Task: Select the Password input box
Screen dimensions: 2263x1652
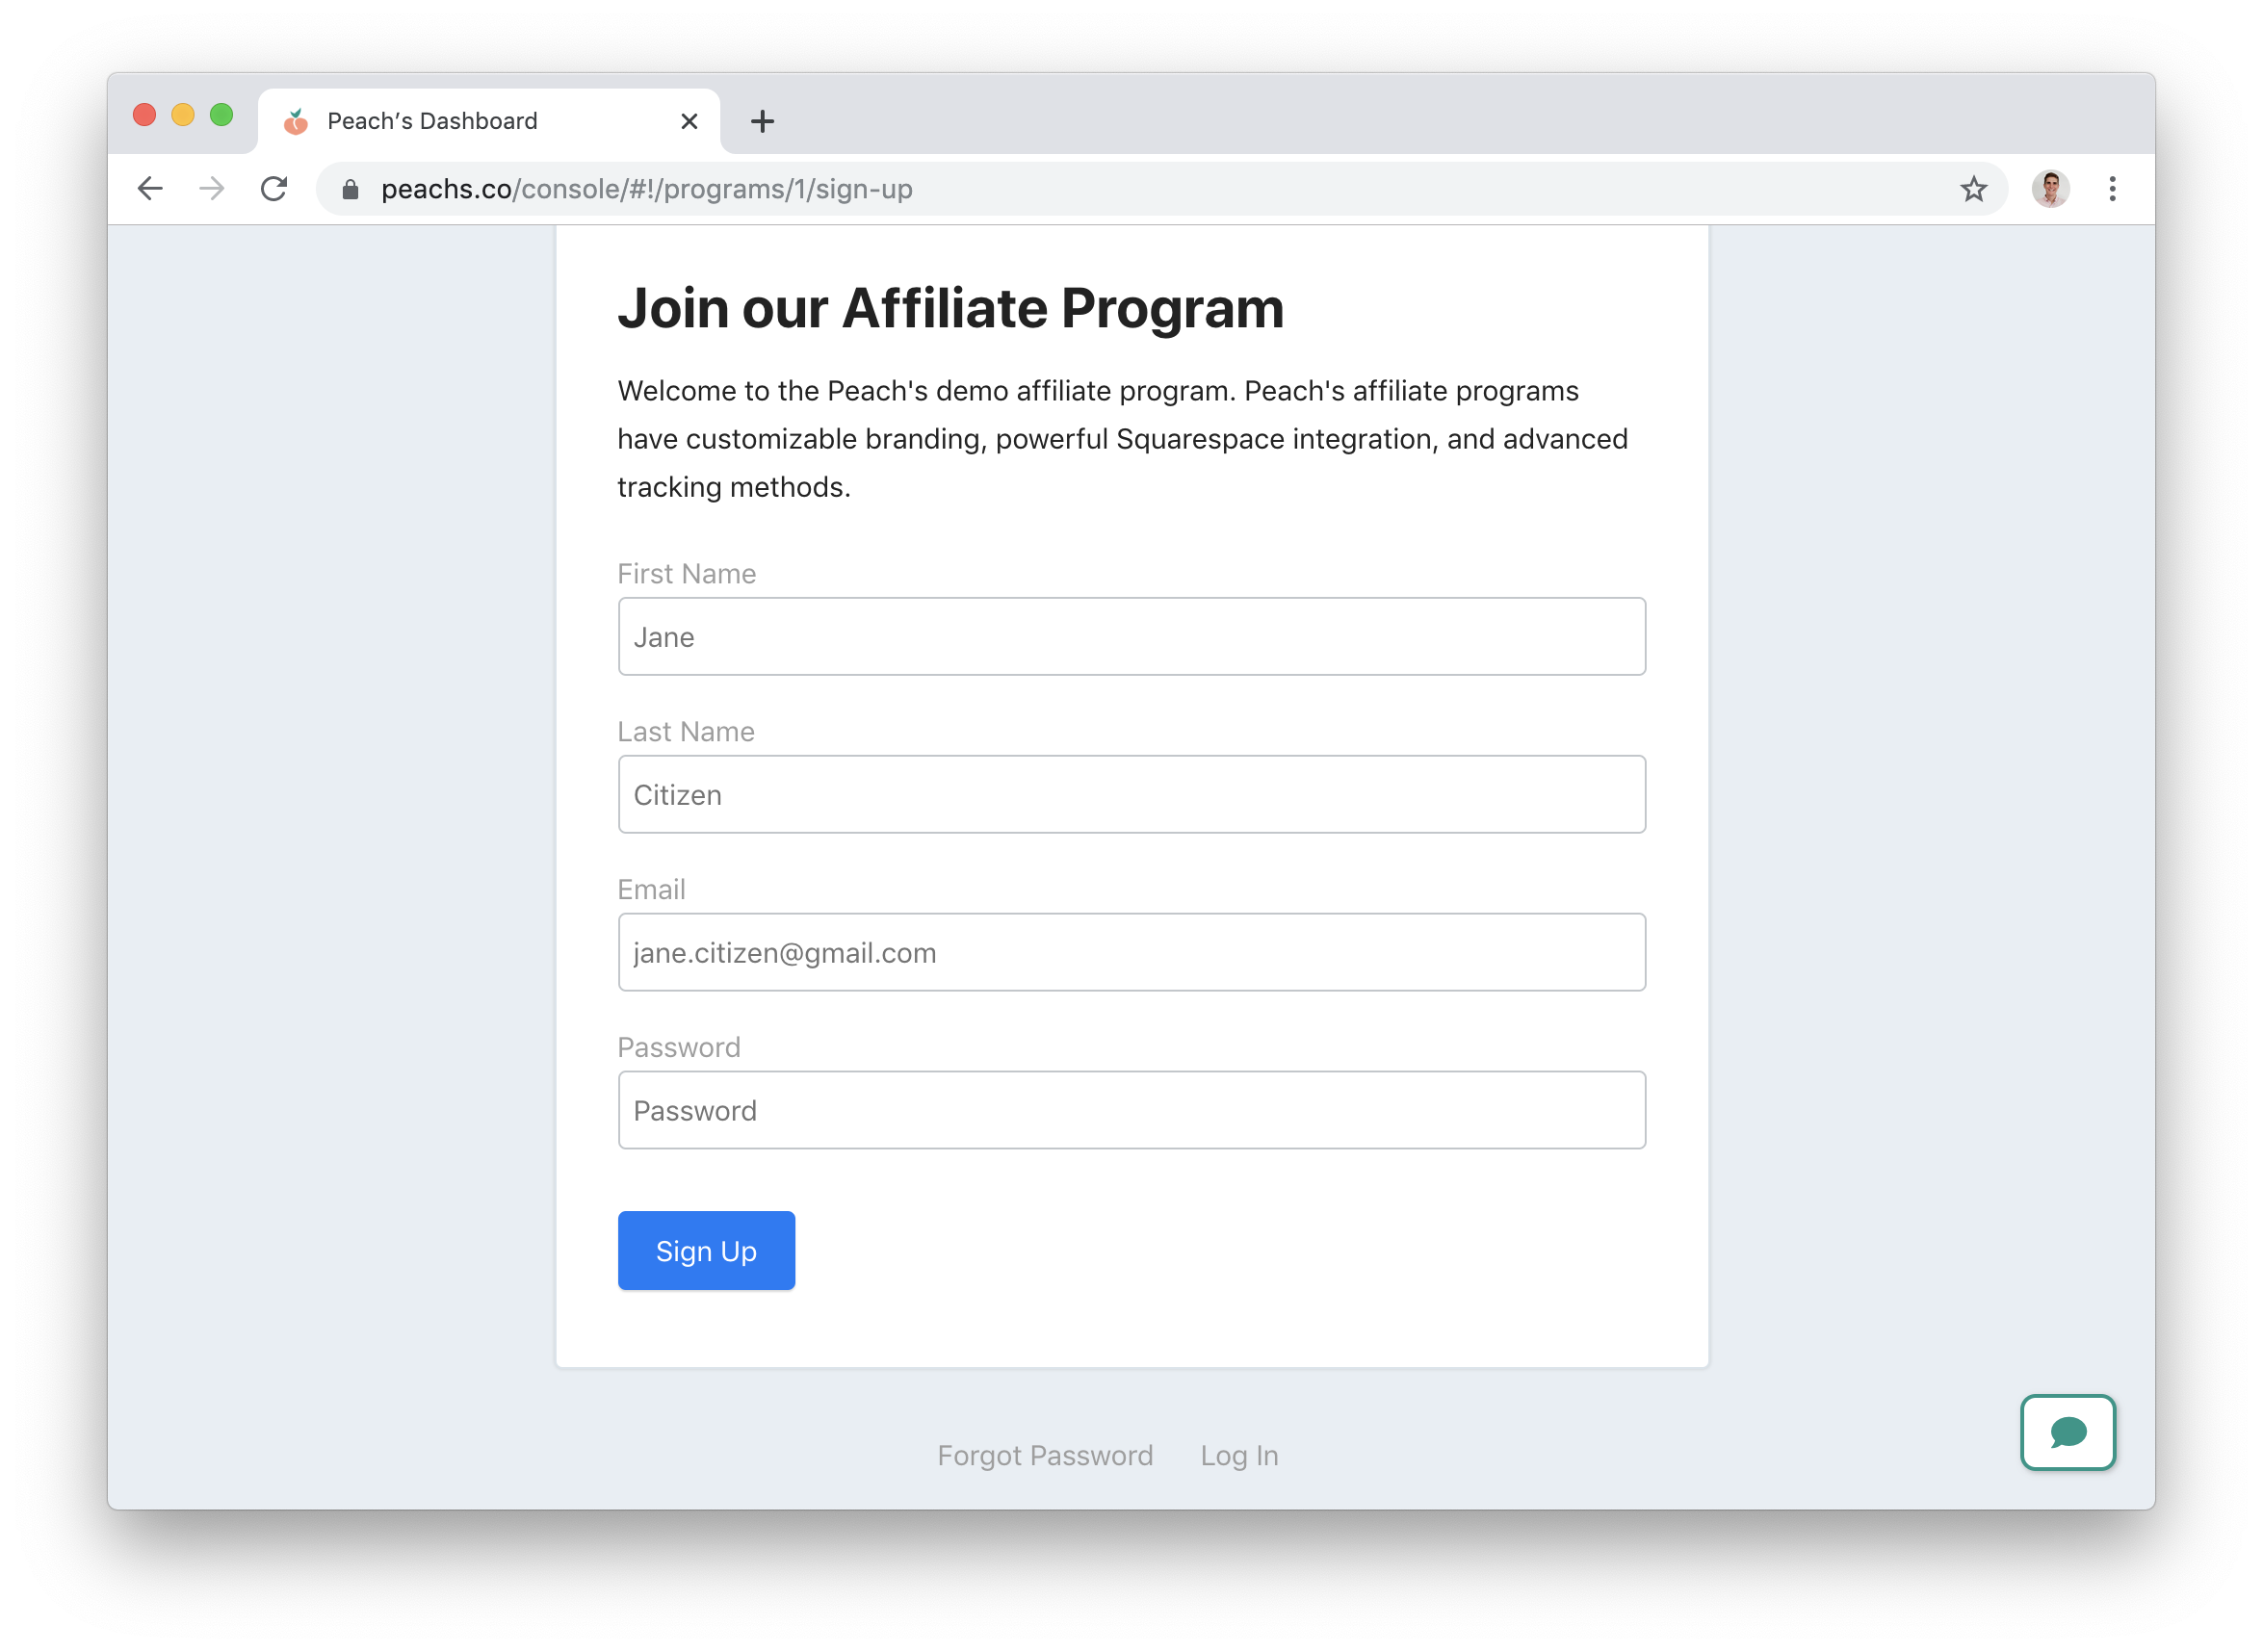Action: [x=1131, y=1110]
